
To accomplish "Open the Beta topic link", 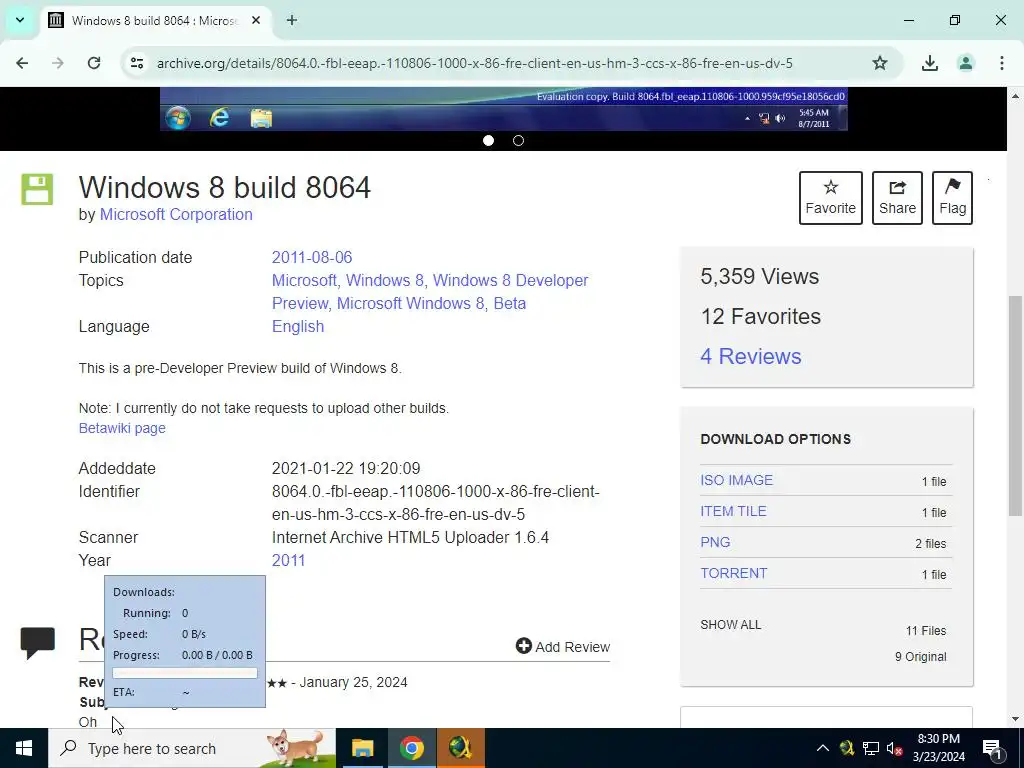I will [510, 304].
